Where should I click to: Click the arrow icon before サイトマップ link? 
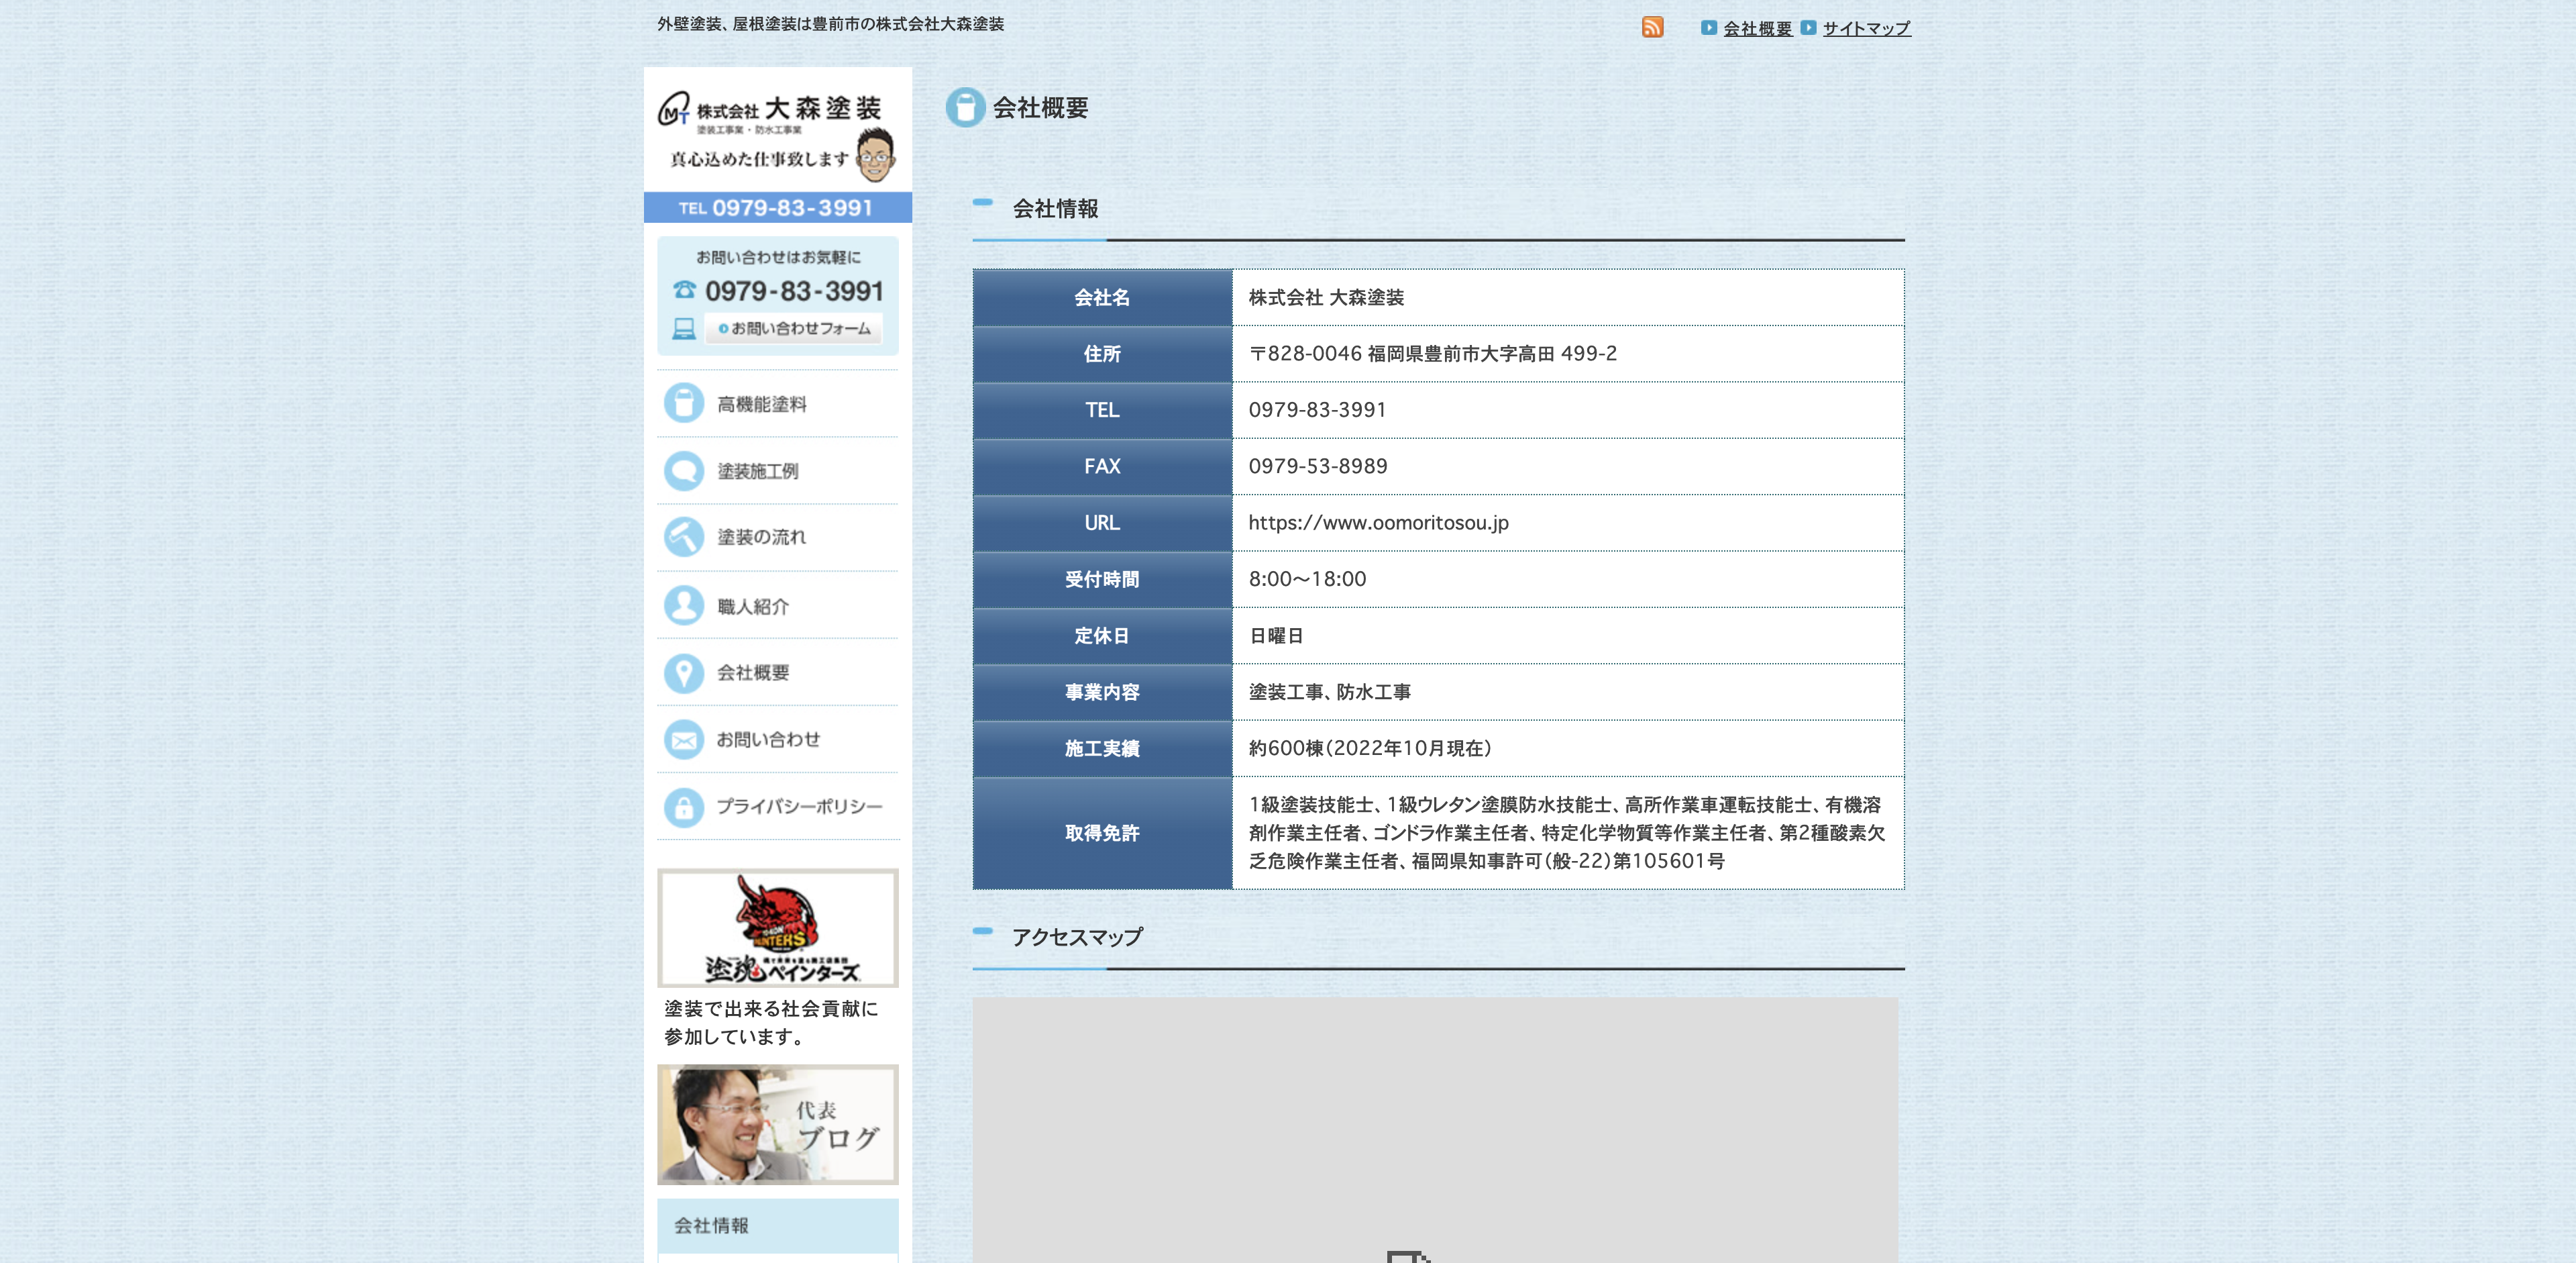tap(1808, 28)
